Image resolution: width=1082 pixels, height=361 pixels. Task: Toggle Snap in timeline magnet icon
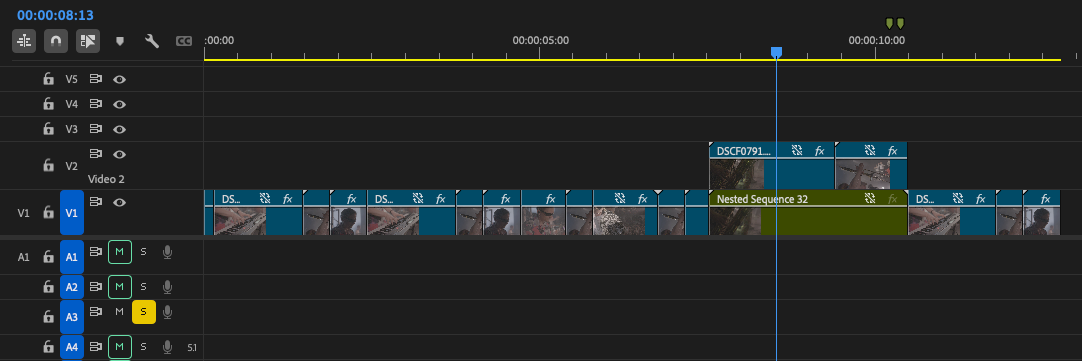[56, 41]
